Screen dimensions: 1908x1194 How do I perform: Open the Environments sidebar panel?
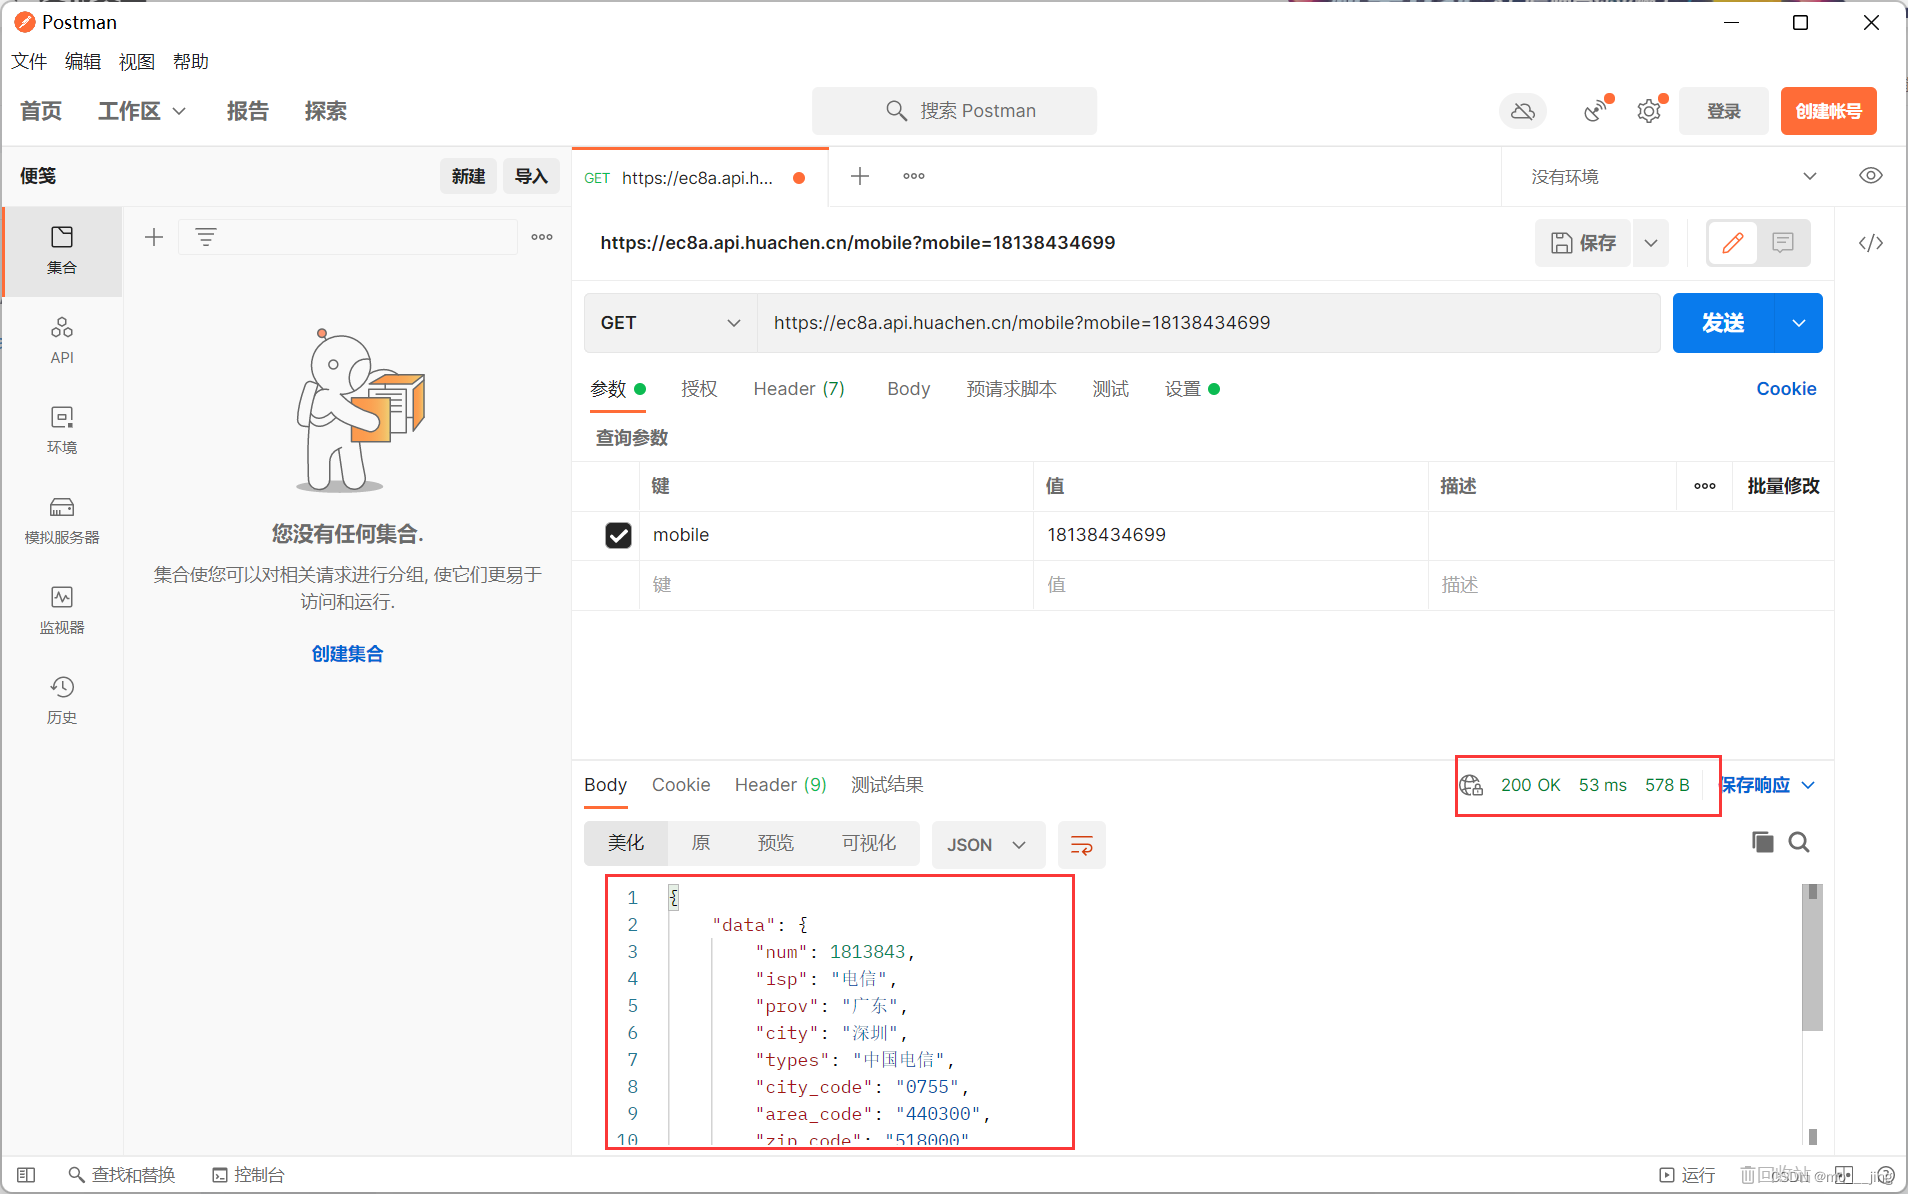pos(62,430)
